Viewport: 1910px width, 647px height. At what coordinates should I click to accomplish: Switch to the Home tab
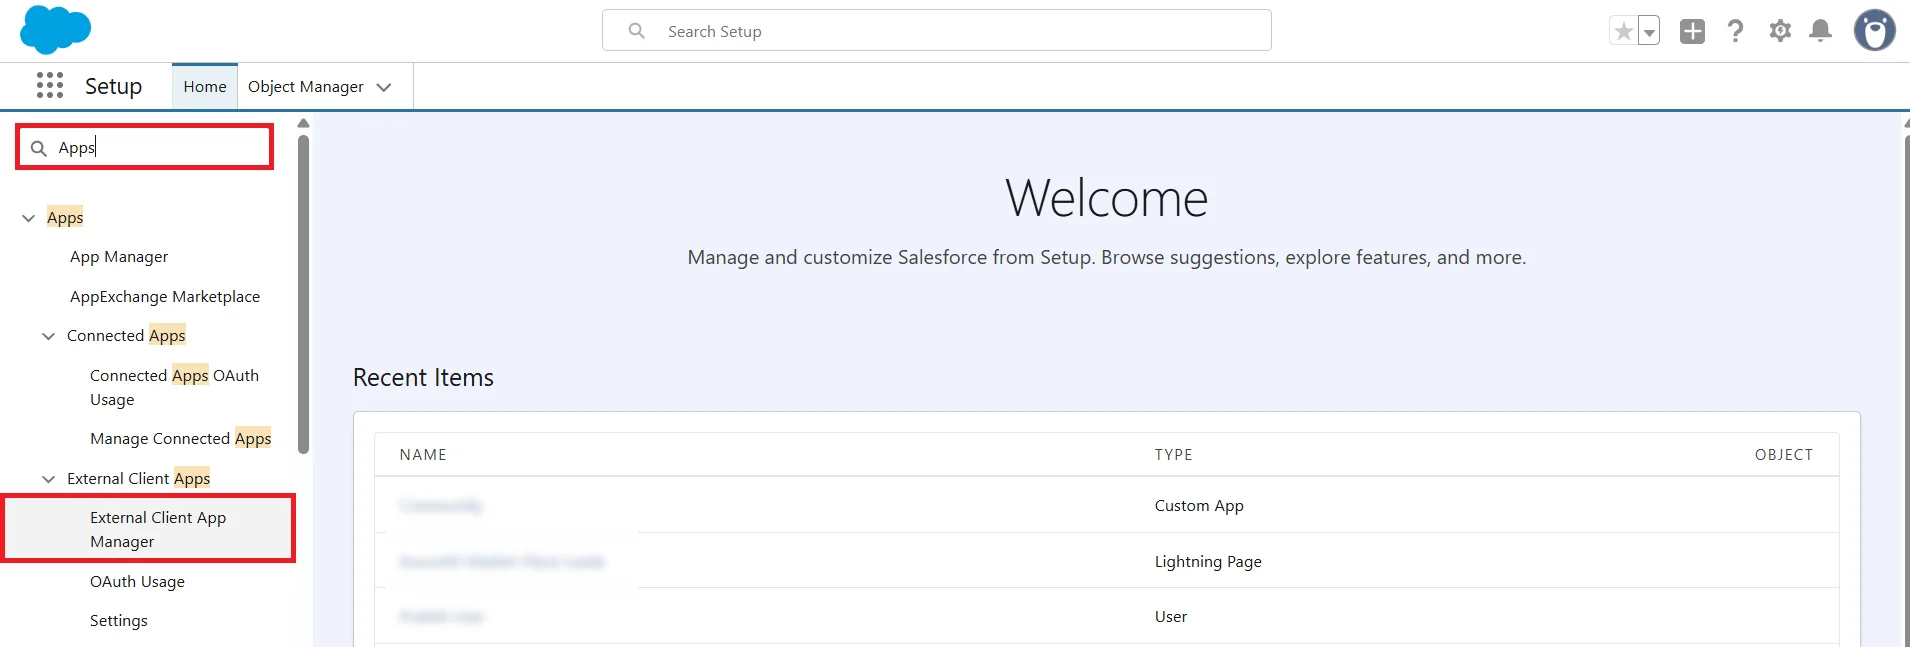point(205,87)
